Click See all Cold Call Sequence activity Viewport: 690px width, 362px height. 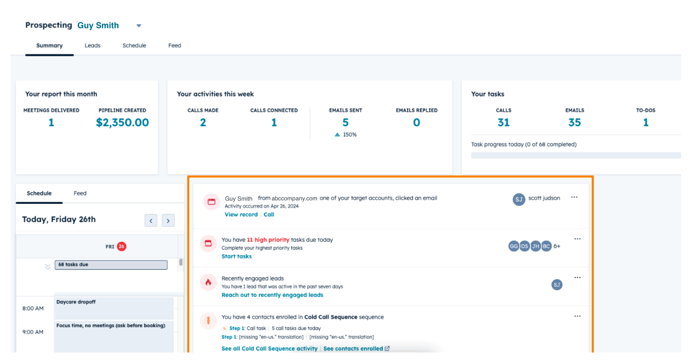269,349
